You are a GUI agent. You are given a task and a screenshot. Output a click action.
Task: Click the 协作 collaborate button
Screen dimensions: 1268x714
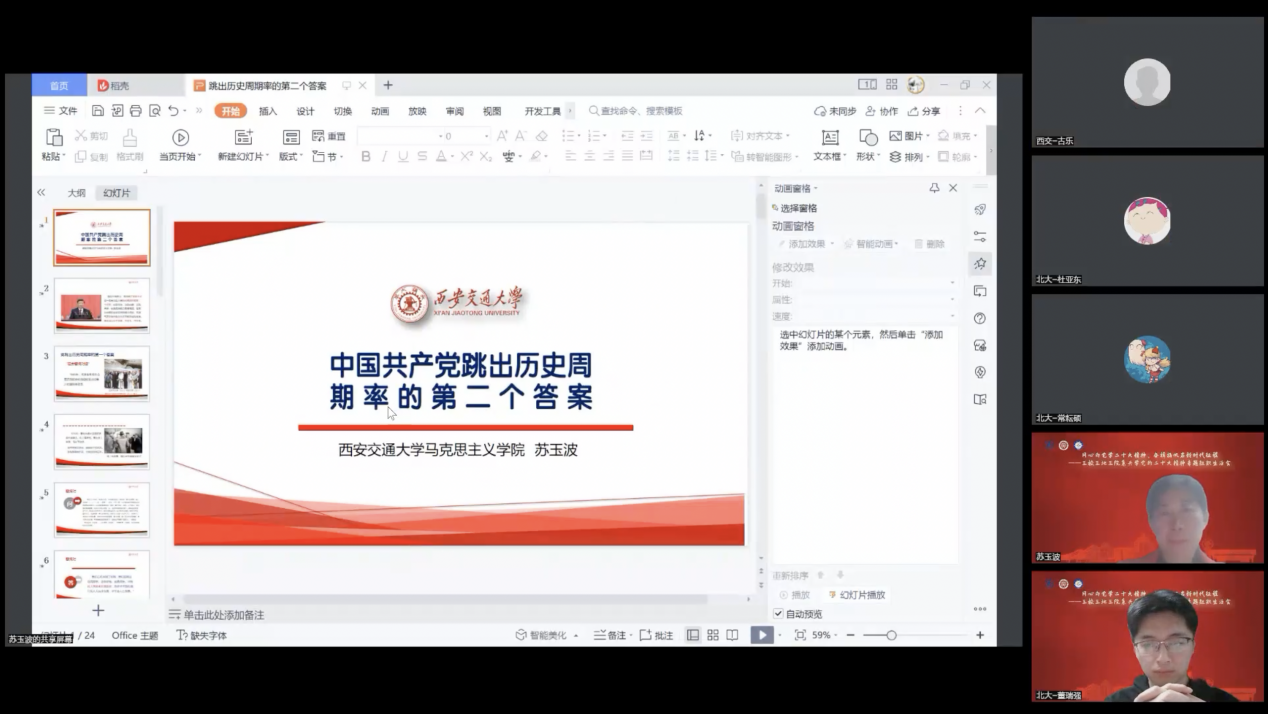[882, 111]
